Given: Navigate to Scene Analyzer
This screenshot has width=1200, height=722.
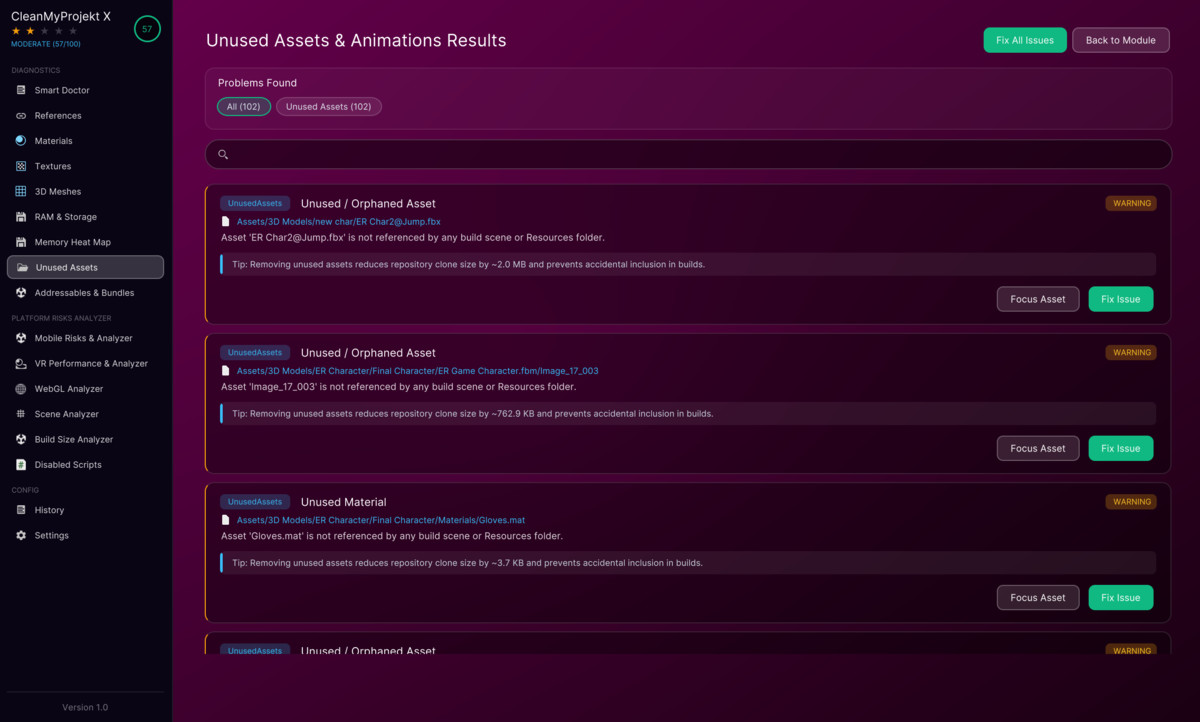Looking at the screenshot, I should (85, 414).
